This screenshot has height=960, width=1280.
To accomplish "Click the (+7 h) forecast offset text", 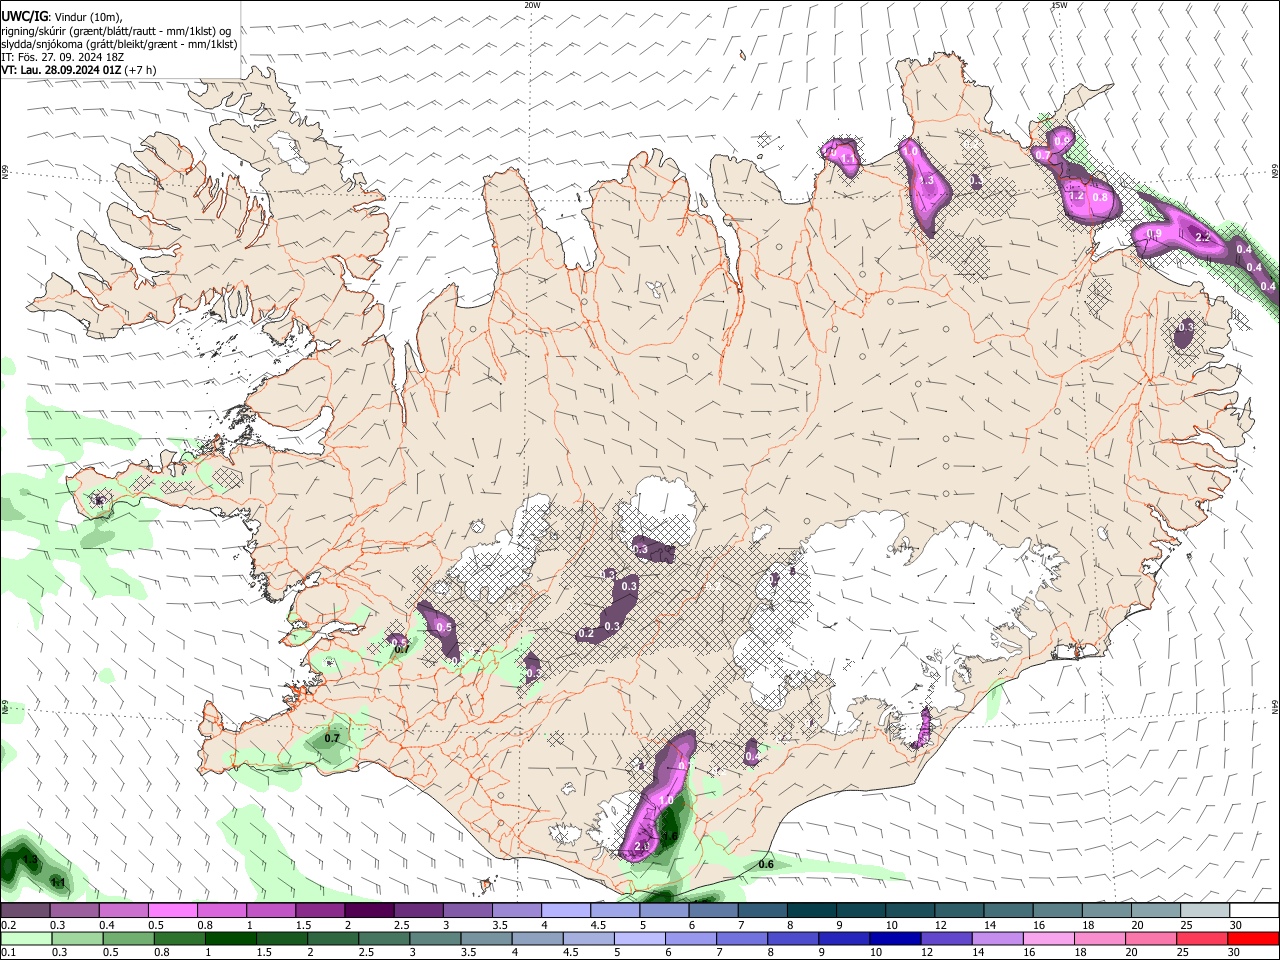I will click(x=140, y=70).
